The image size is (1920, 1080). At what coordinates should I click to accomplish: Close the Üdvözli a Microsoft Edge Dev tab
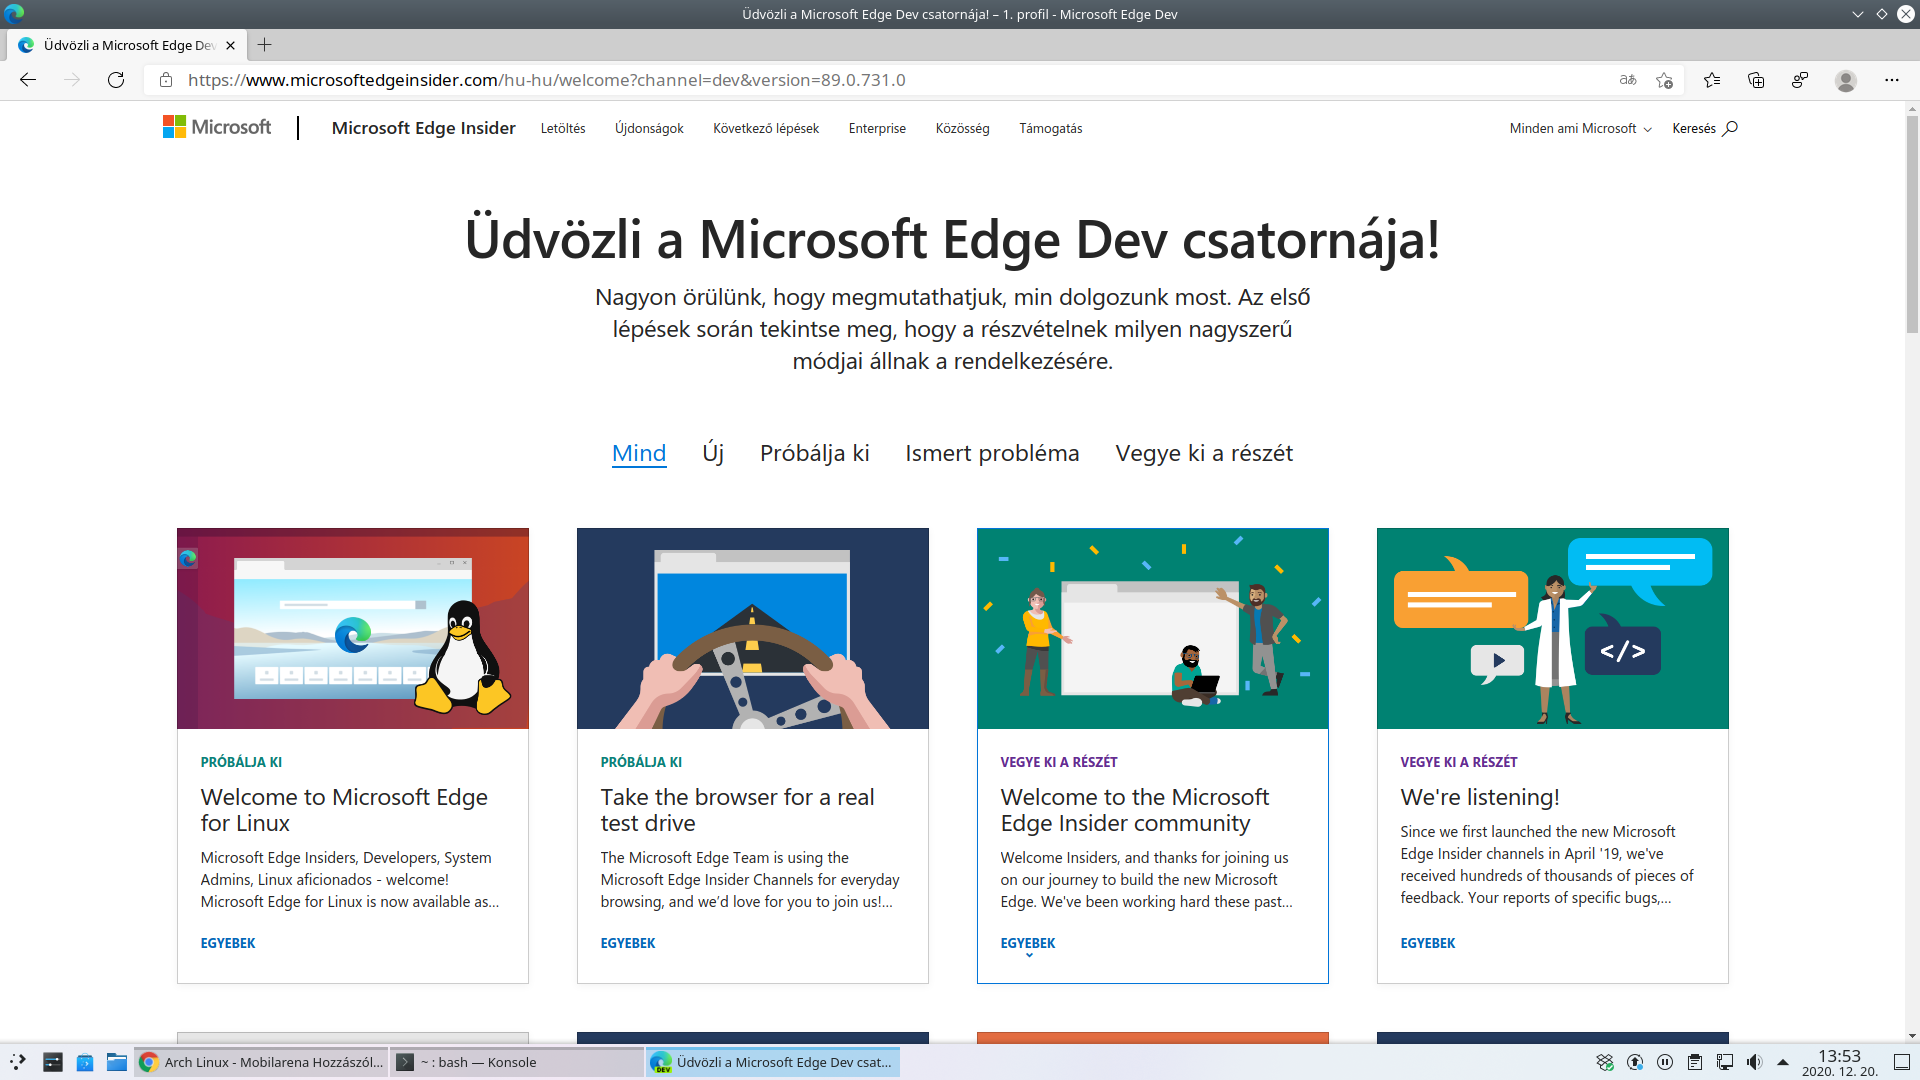pos(230,45)
